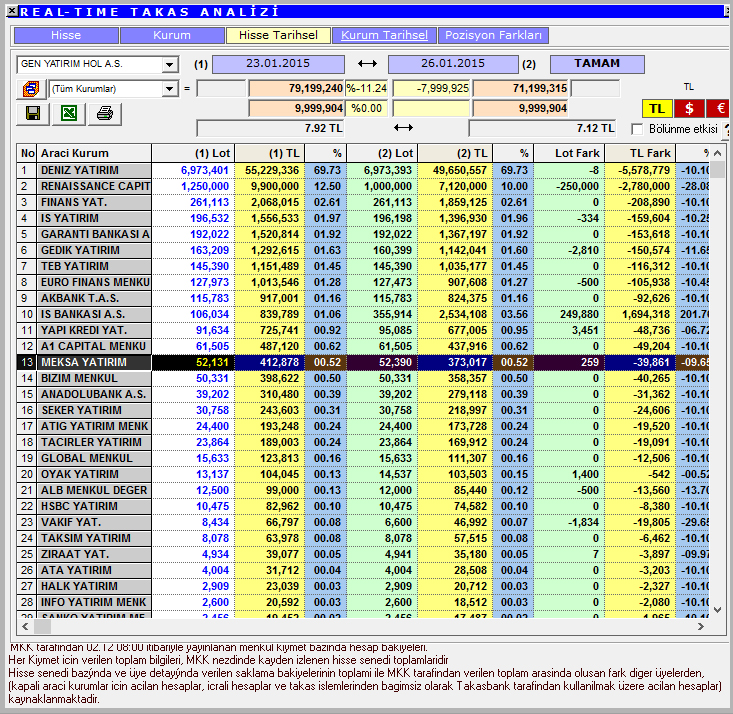Select the ALB MENKUL DEGER row
The image size is (733, 714).
[363, 490]
